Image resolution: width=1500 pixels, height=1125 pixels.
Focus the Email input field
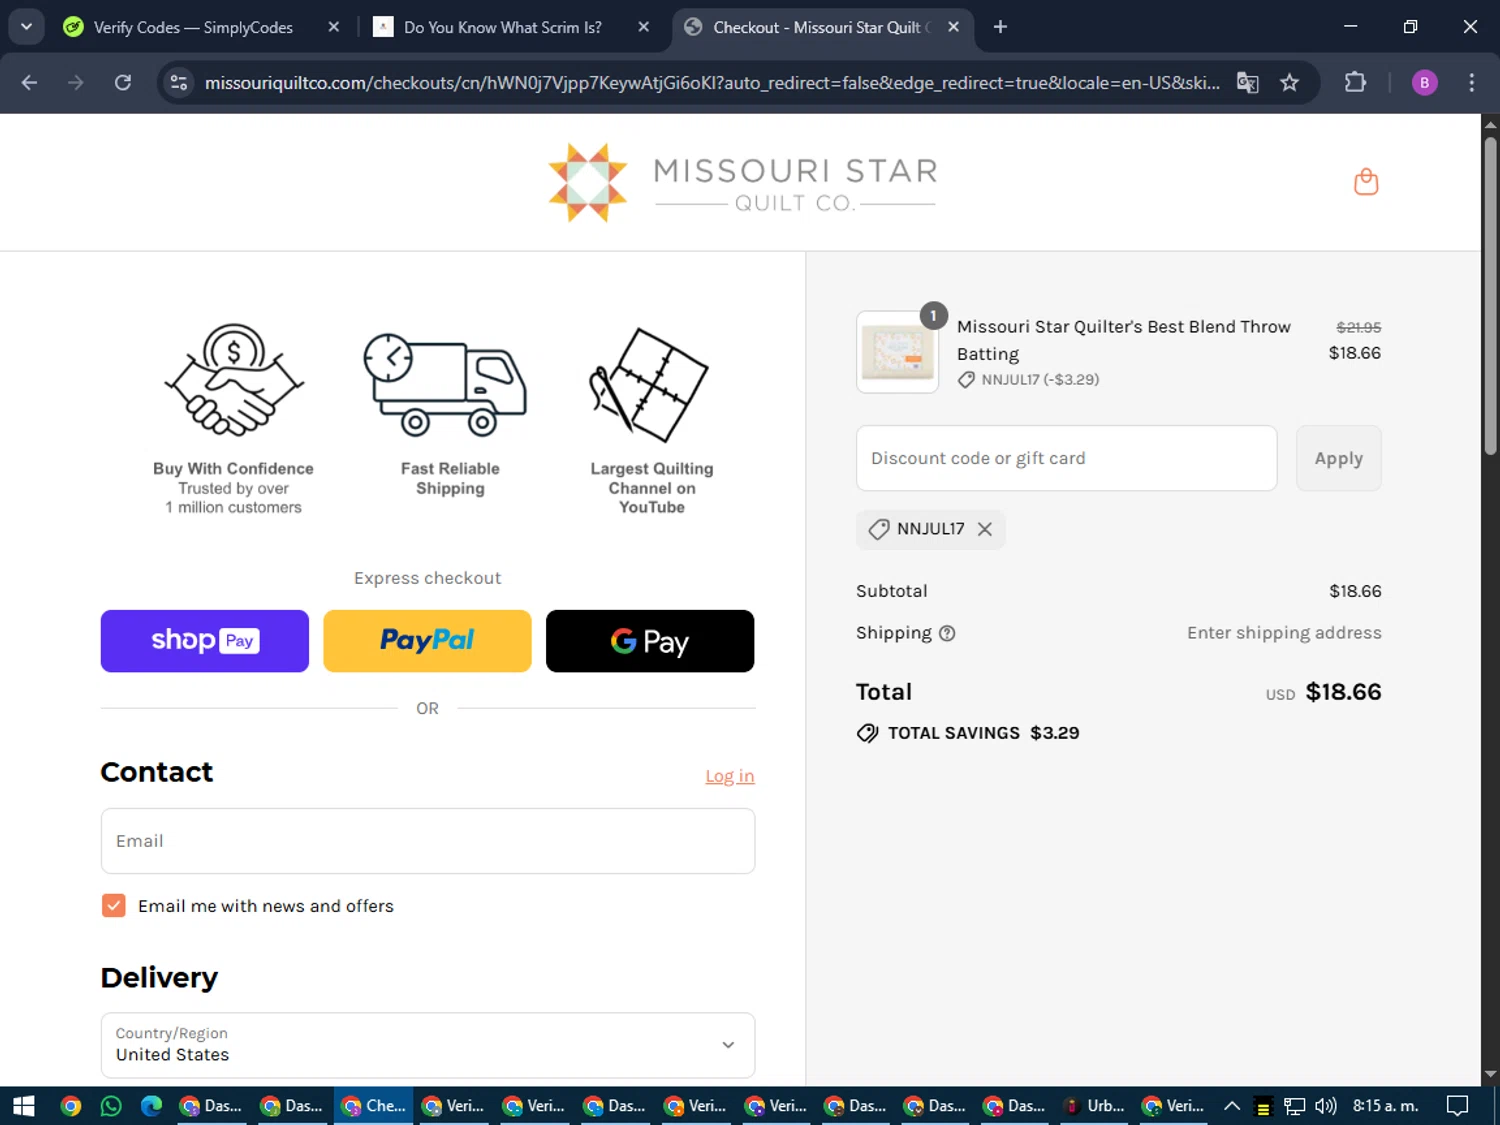[x=428, y=841]
